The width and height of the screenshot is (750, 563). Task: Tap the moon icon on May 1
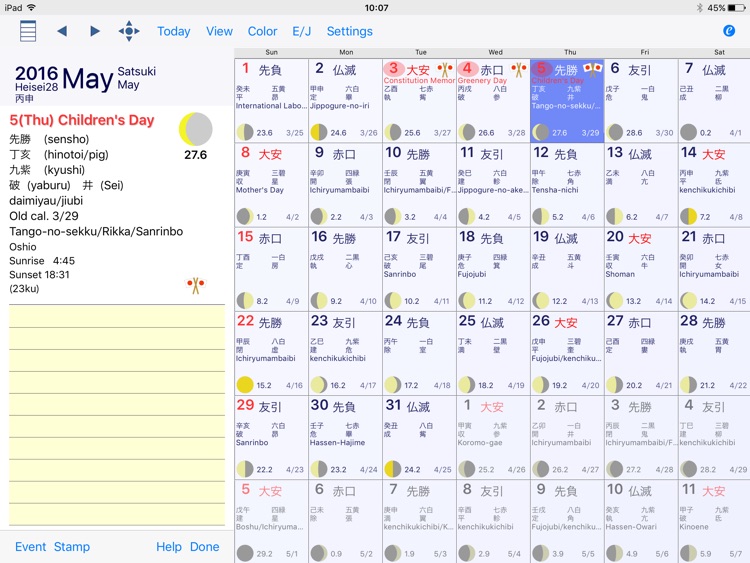[x=245, y=132]
